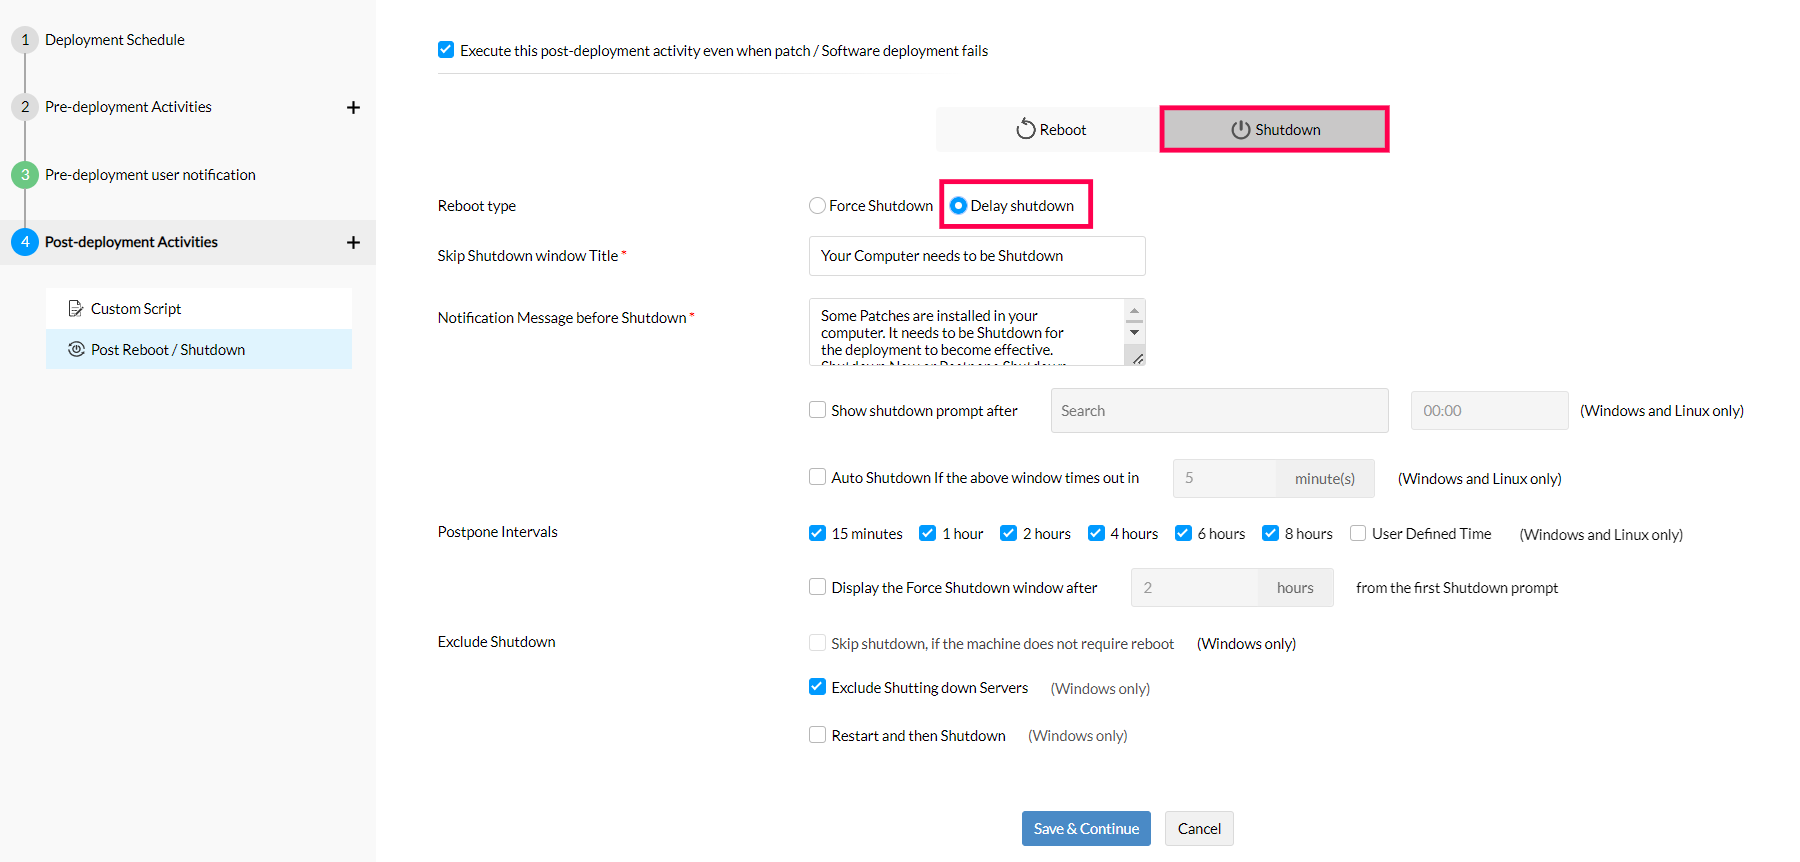Go to the Deployment Schedule section
The height and width of the screenshot is (862, 1800).
coord(115,39)
